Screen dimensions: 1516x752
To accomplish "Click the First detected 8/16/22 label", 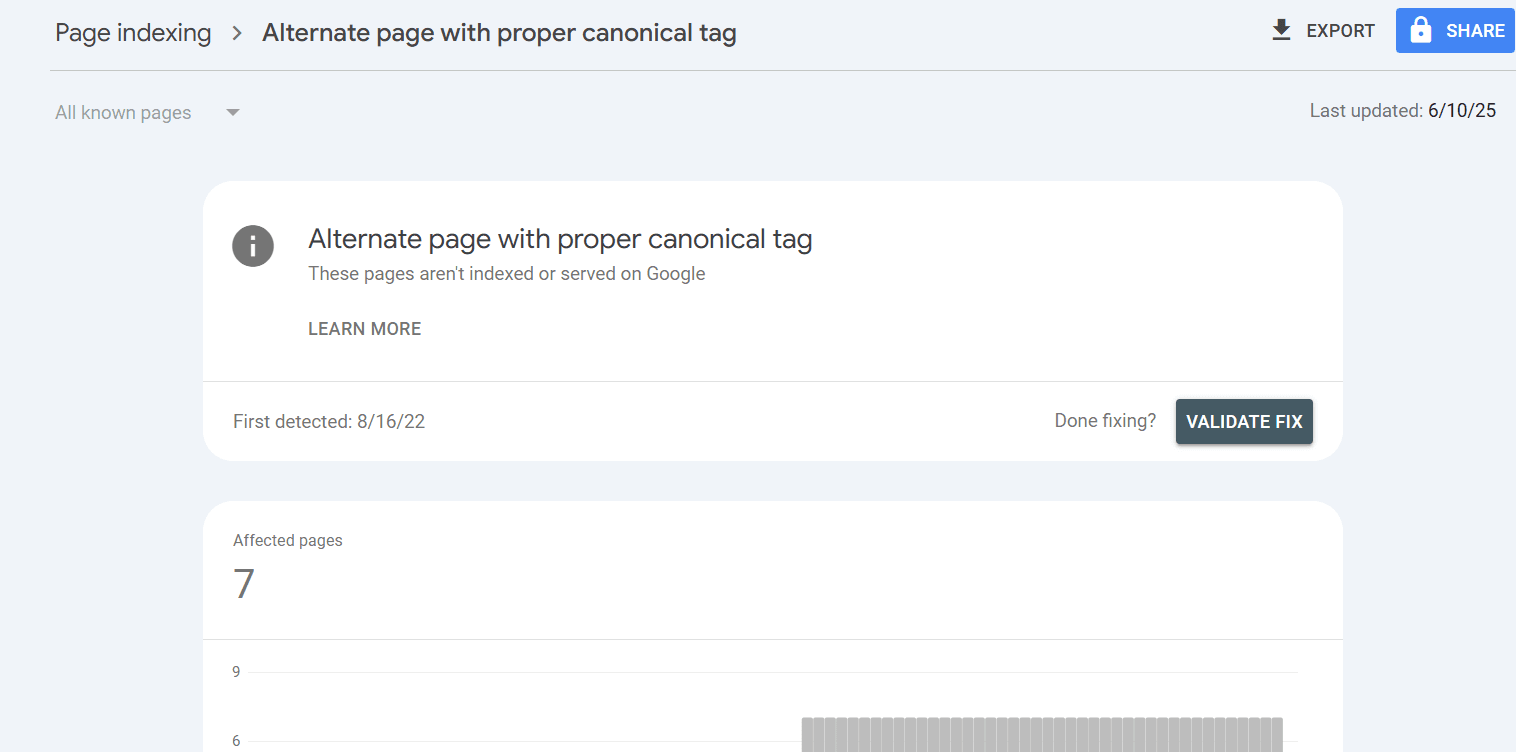I will pyautogui.click(x=329, y=421).
